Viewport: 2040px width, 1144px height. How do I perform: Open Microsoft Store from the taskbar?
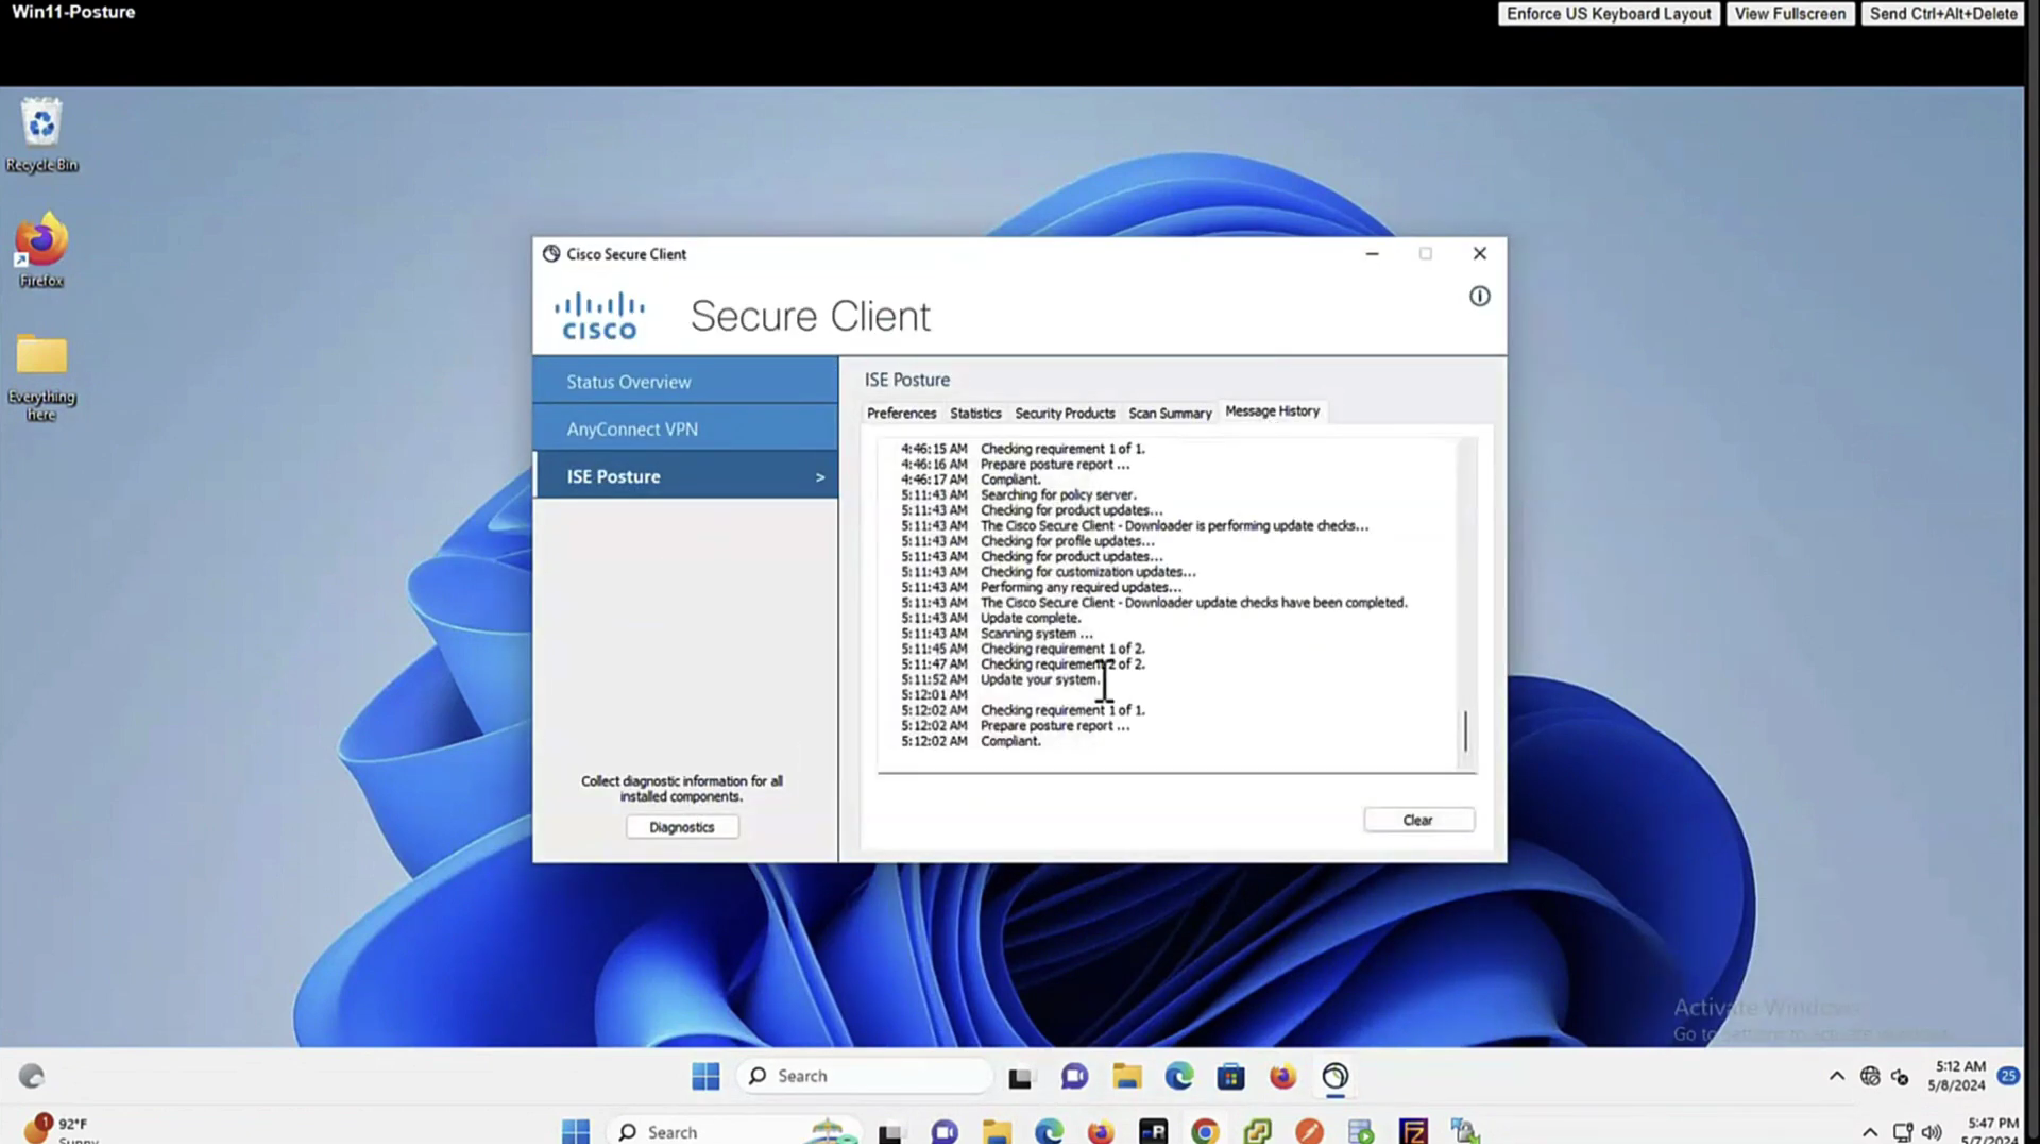pyautogui.click(x=1231, y=1076)
